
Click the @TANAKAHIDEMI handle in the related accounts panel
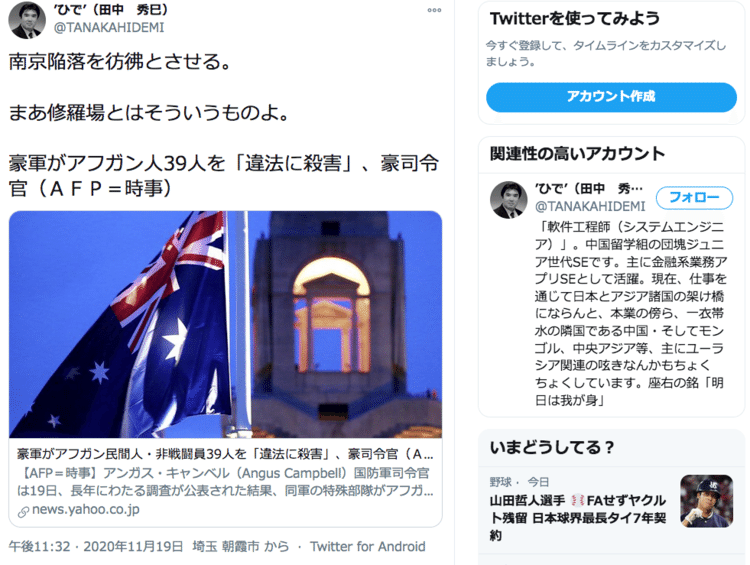[590, 206]
